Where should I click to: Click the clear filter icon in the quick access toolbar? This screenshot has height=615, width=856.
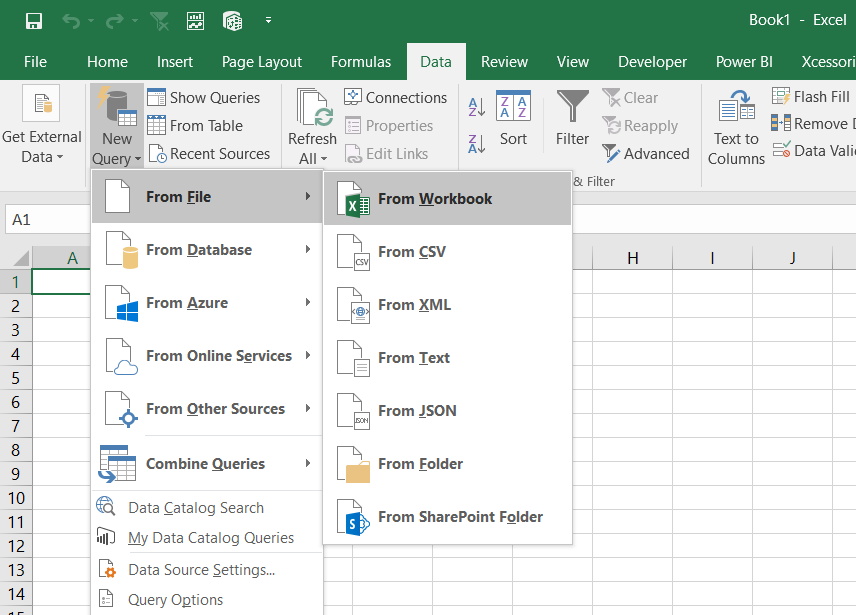(x=159, y=21)
